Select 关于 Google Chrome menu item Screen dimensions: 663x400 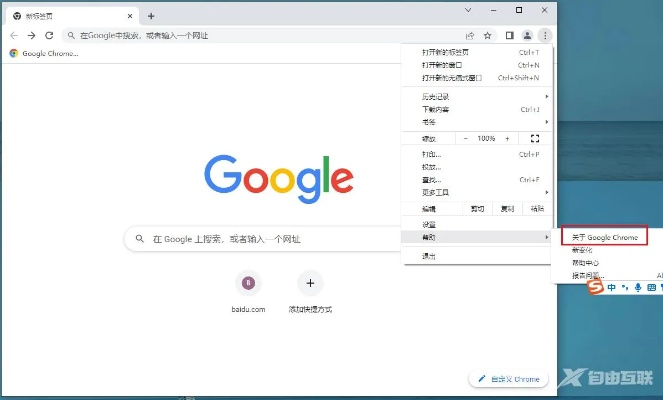point(603,237)
